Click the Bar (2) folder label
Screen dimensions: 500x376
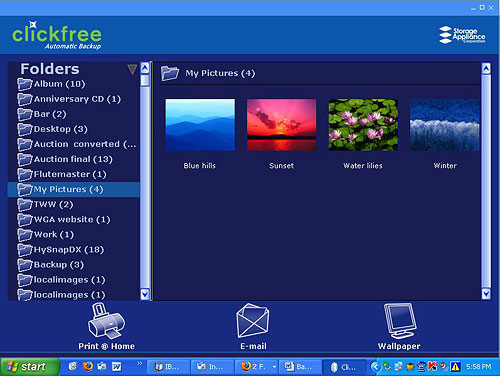pos(50,114)
